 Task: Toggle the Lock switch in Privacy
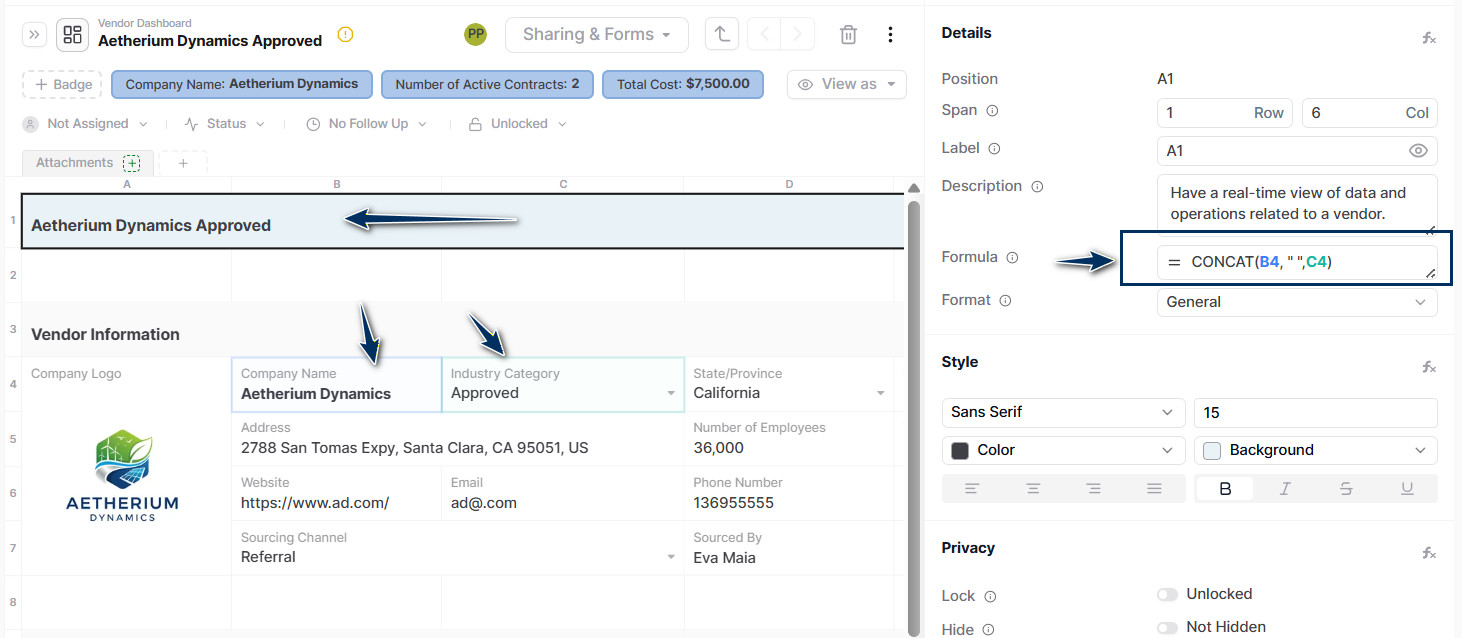(x=1167, y=595)
